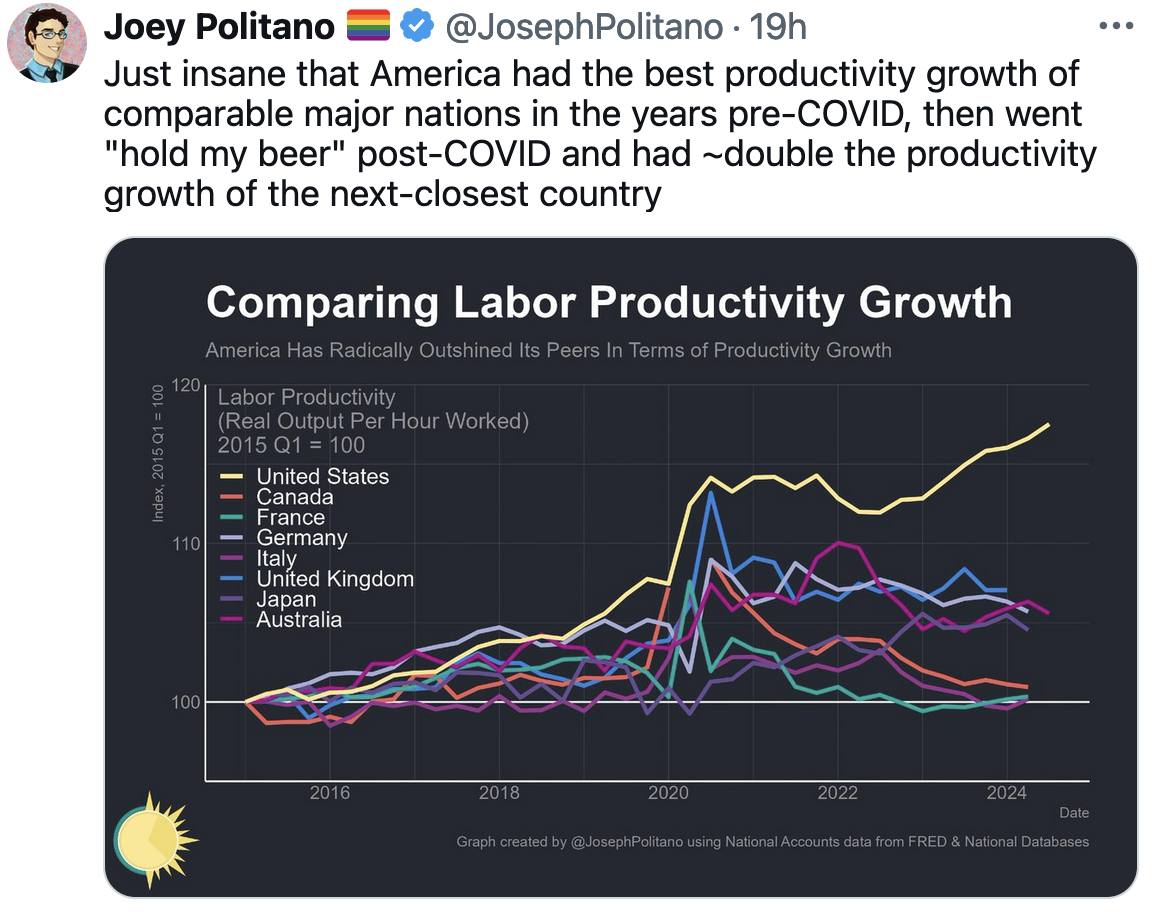Viewport: 1170px width, 912px height.
Task: Open the @JosephPolitano handle link
Action: tap(583, 28)
